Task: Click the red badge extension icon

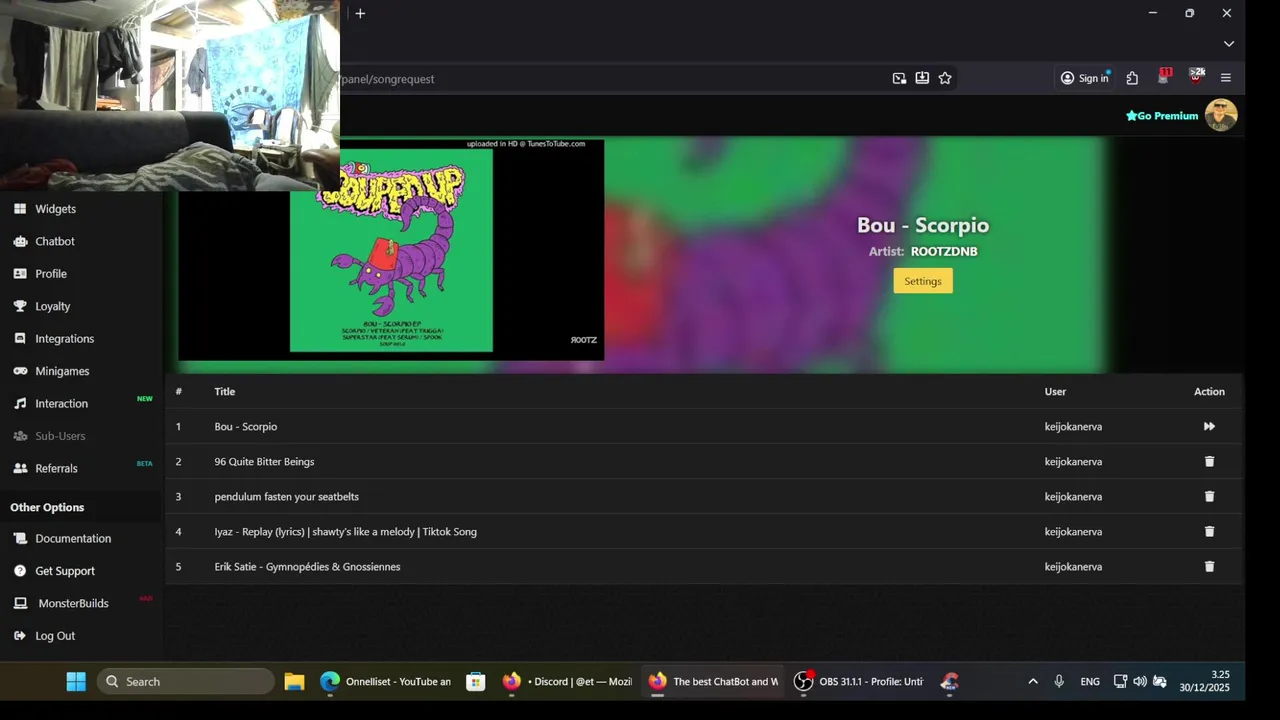Action: (1164, 77)
